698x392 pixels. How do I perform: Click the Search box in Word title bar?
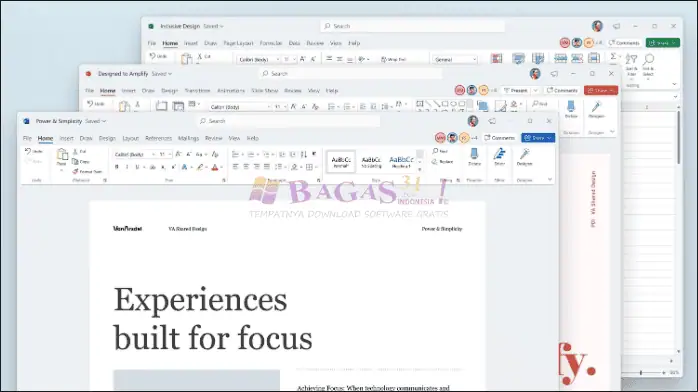[288, 121]
